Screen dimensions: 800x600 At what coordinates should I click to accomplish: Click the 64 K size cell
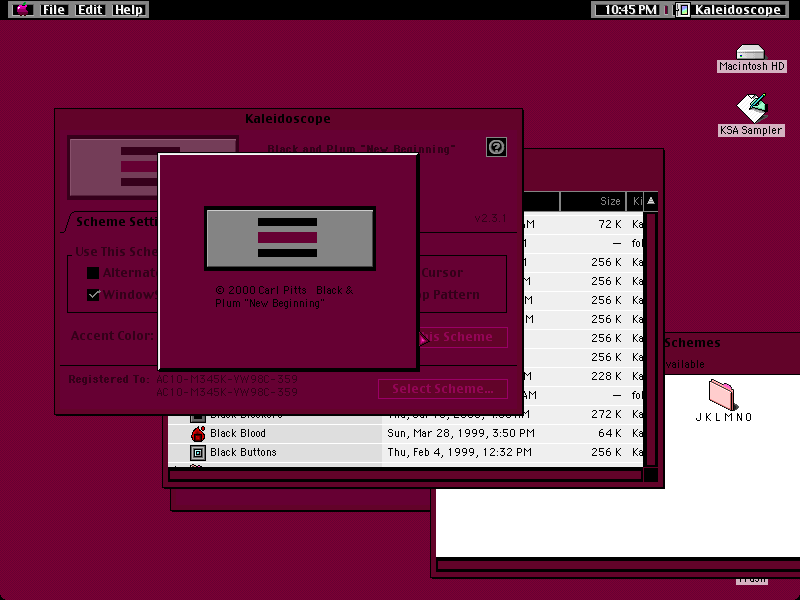610,433
